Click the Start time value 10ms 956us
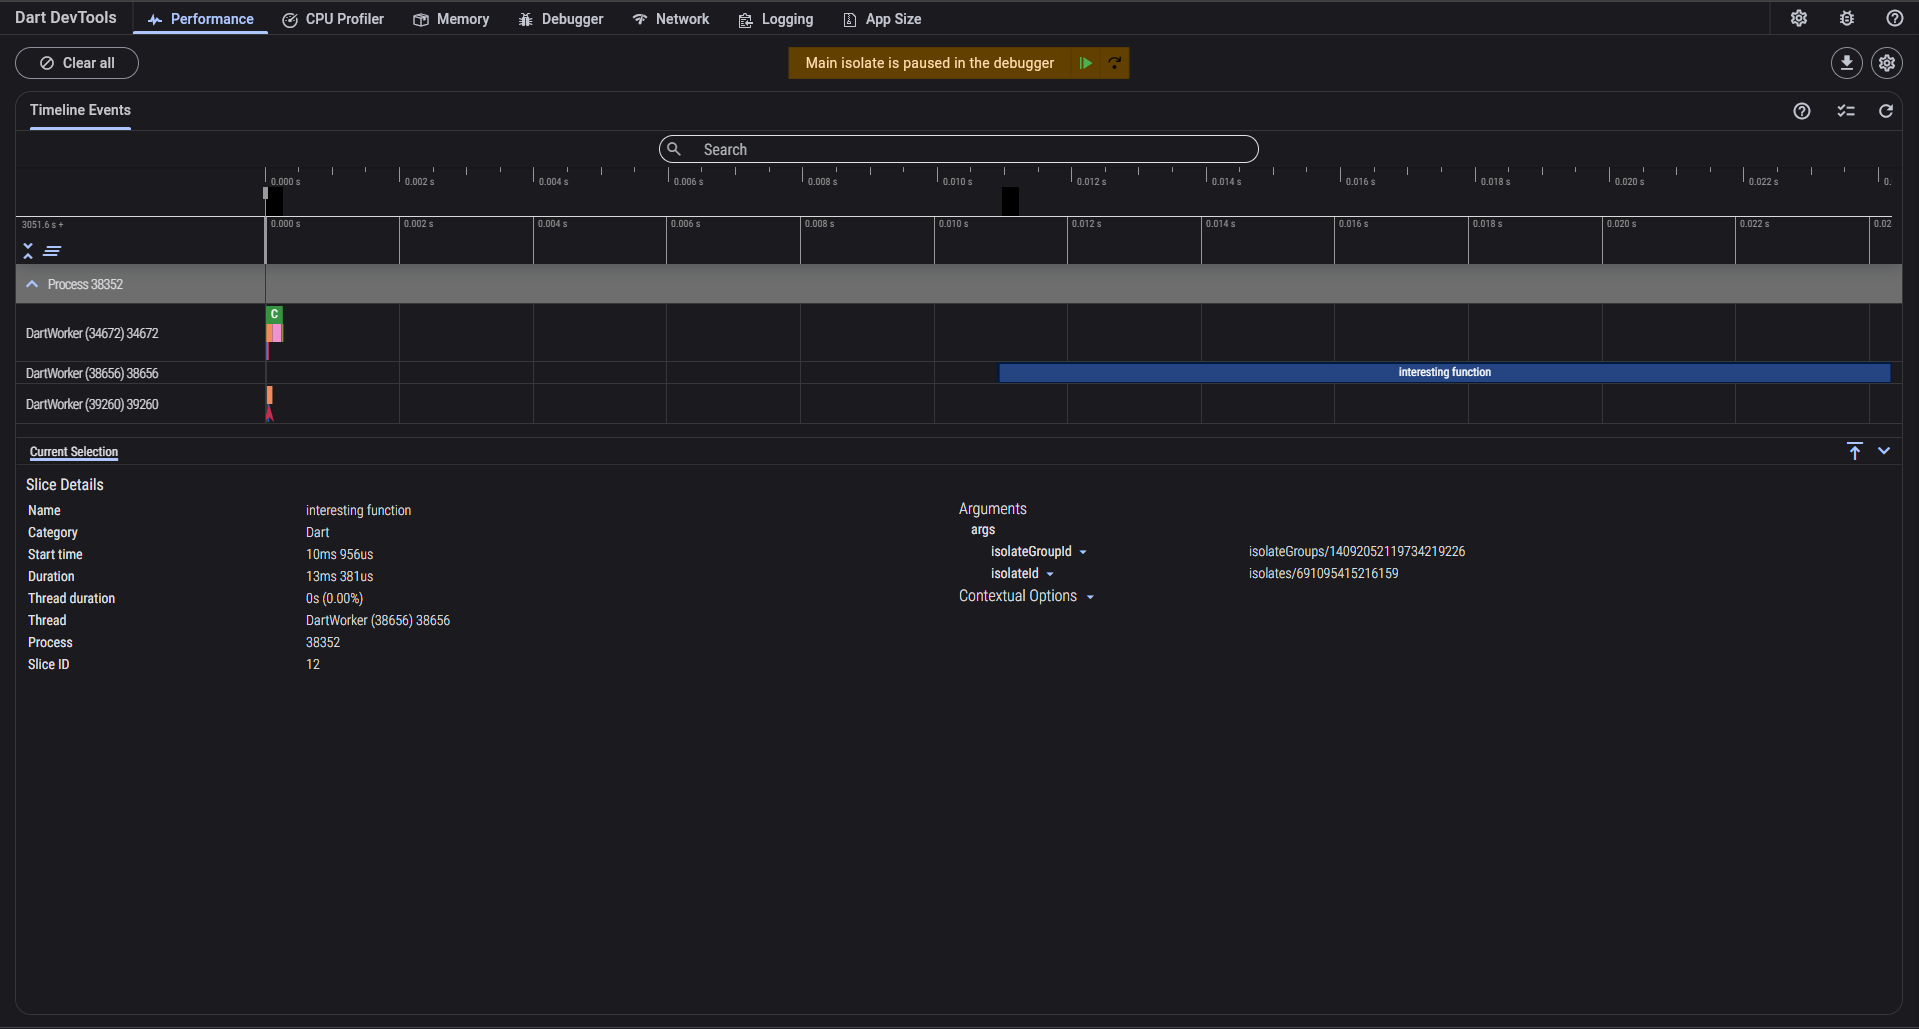The height and width of the screenshot is (1029, 1919). 339,554
